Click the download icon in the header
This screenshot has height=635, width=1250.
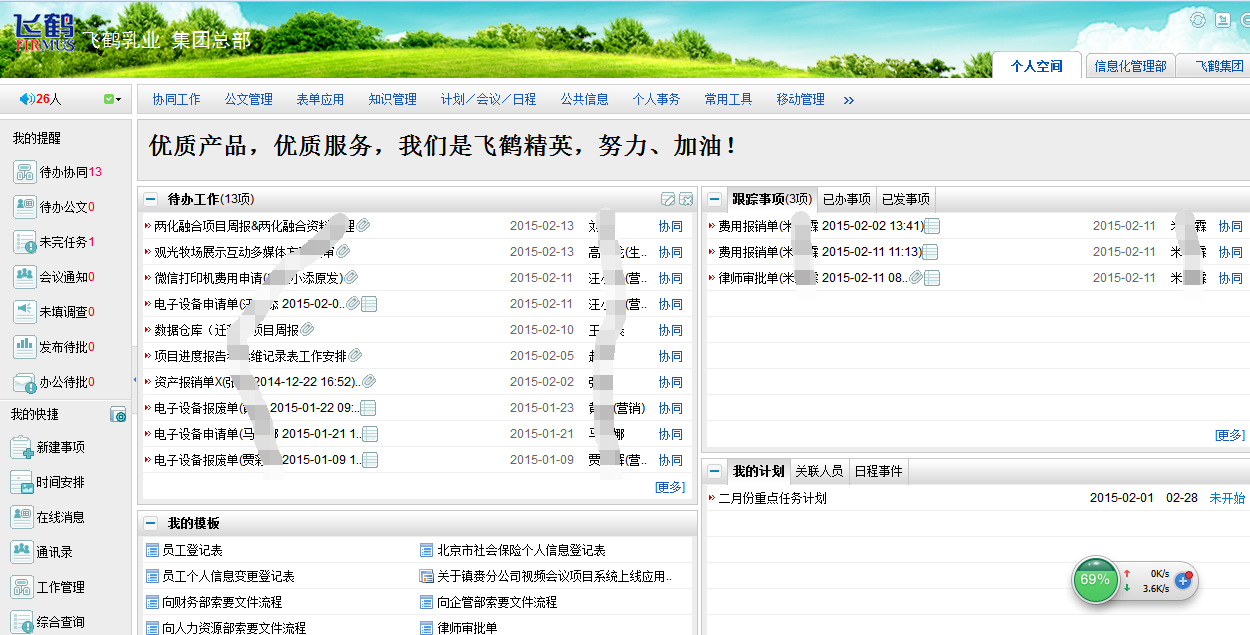click(x=1221, y=18)
